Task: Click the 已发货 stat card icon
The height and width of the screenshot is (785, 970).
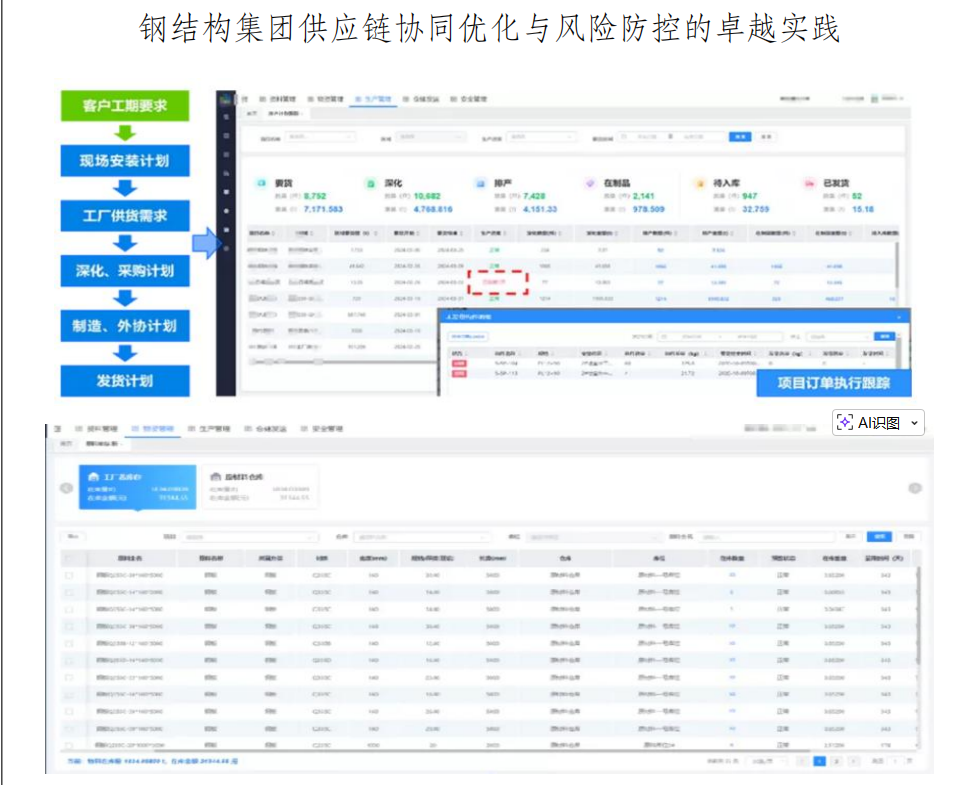Action: [808, 184]
